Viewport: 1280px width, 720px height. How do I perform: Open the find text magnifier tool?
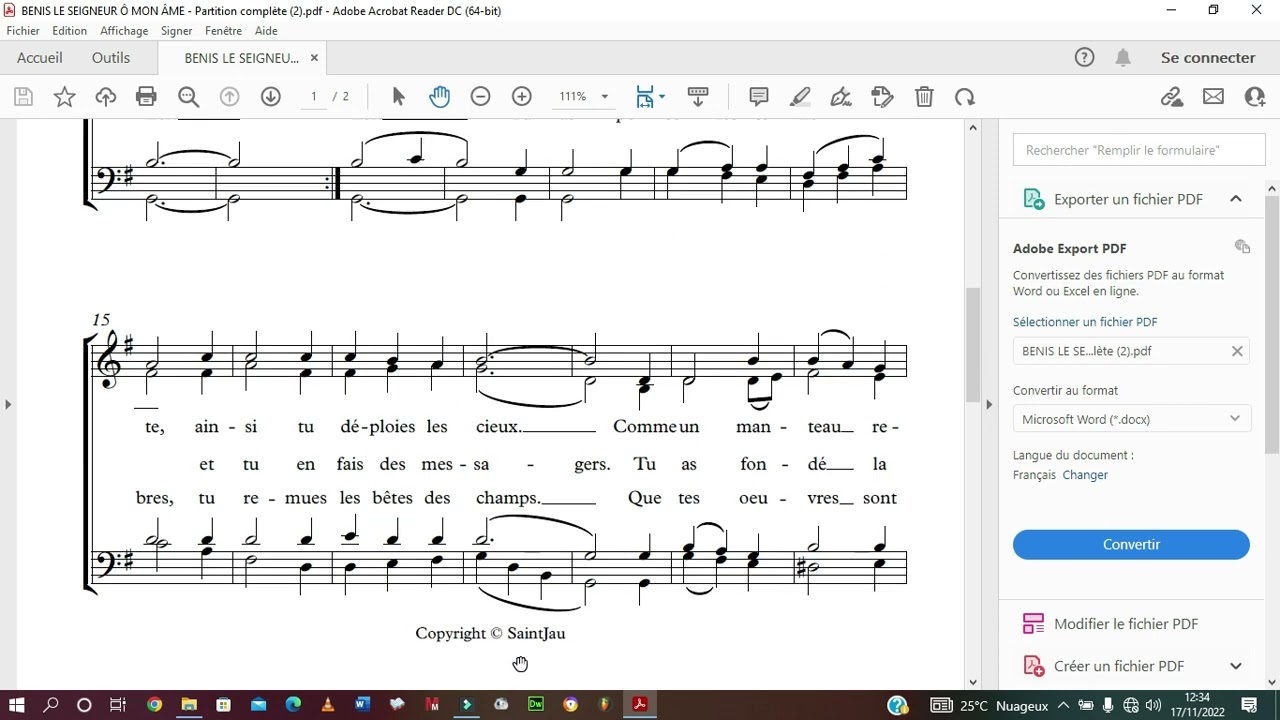(x=188, y=97)
